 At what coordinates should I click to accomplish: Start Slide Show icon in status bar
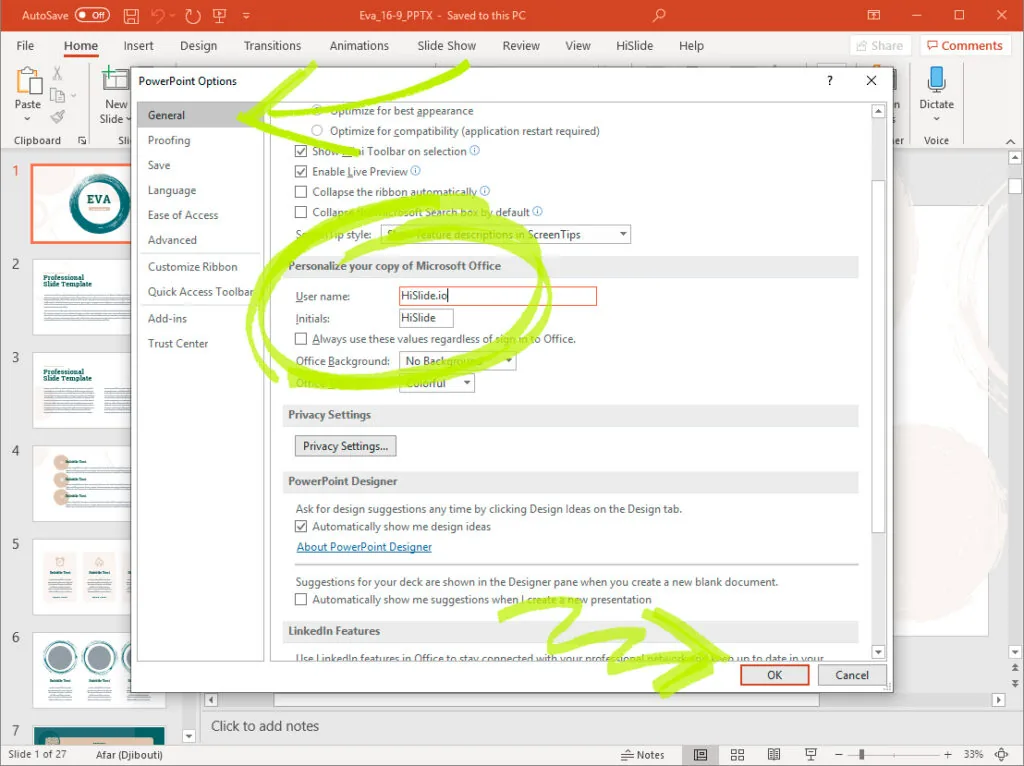click(810, 755)
